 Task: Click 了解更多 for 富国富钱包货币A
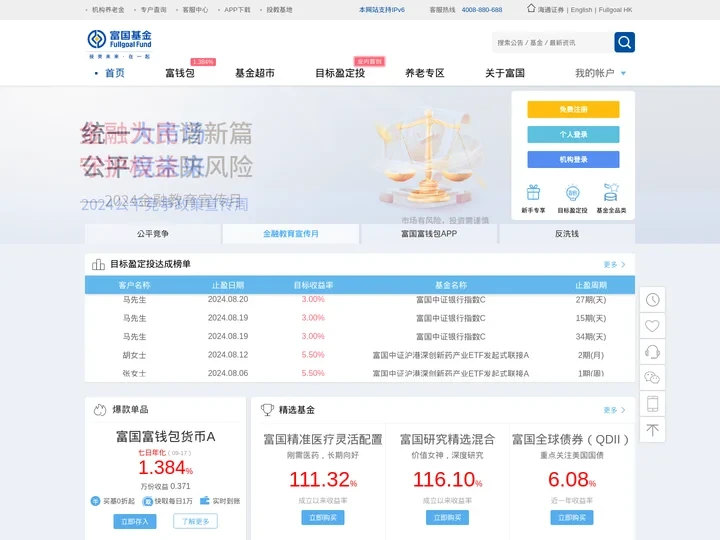196,521
